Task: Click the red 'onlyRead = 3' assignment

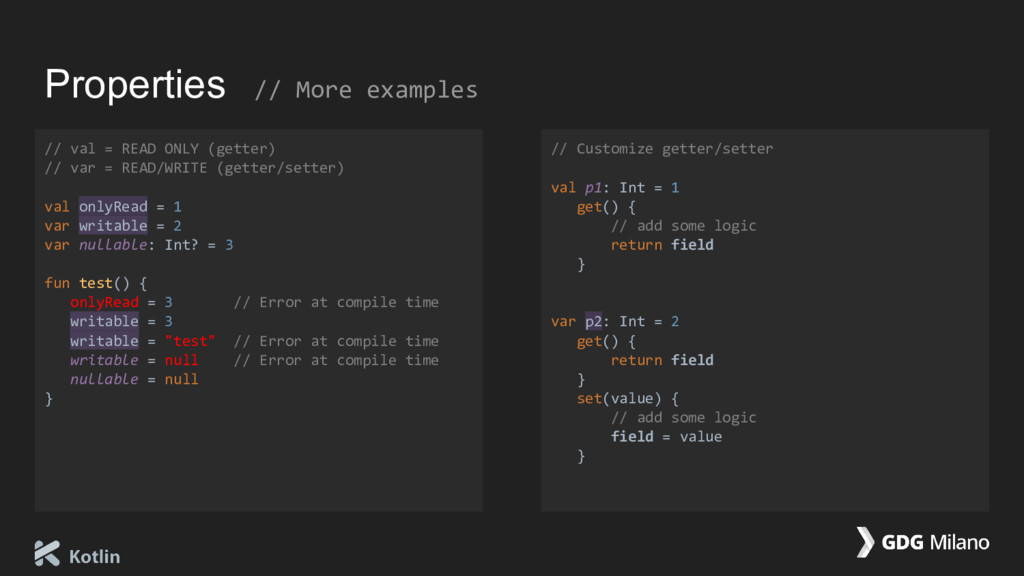Action: (x=121, y=302)
